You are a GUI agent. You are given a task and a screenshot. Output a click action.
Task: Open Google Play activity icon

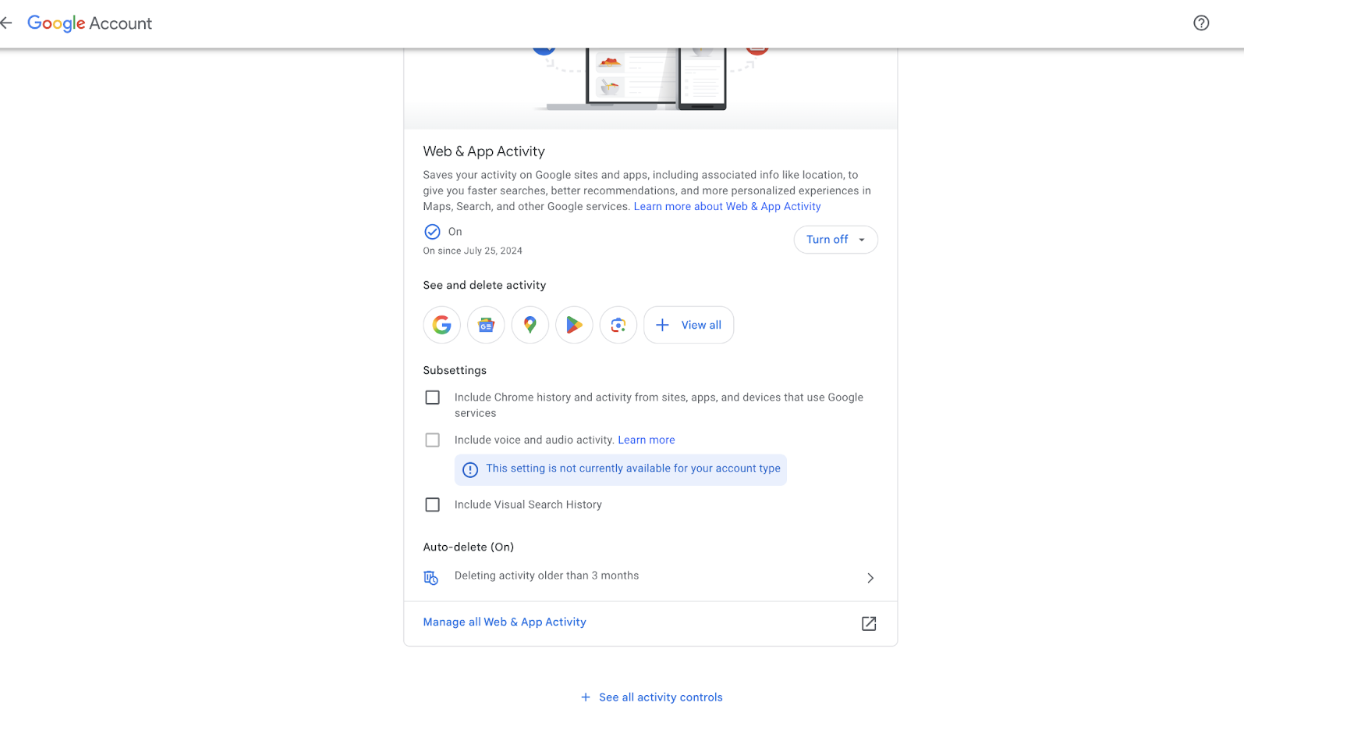tap(574, 325)
